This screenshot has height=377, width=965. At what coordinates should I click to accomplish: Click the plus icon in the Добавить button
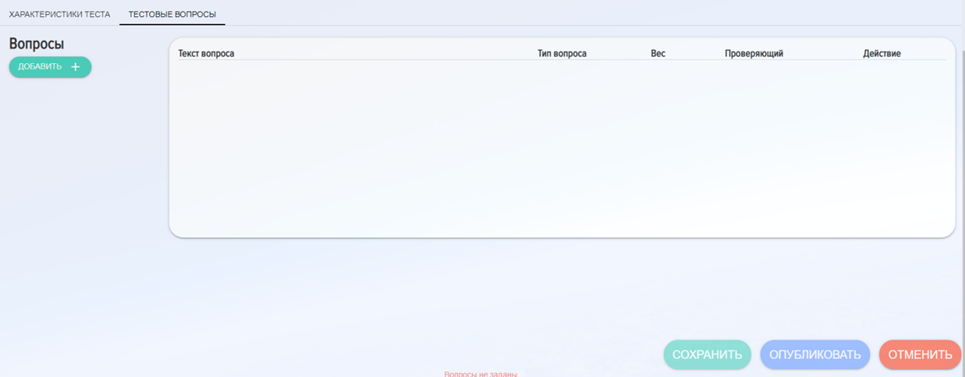tap(76, 67)
